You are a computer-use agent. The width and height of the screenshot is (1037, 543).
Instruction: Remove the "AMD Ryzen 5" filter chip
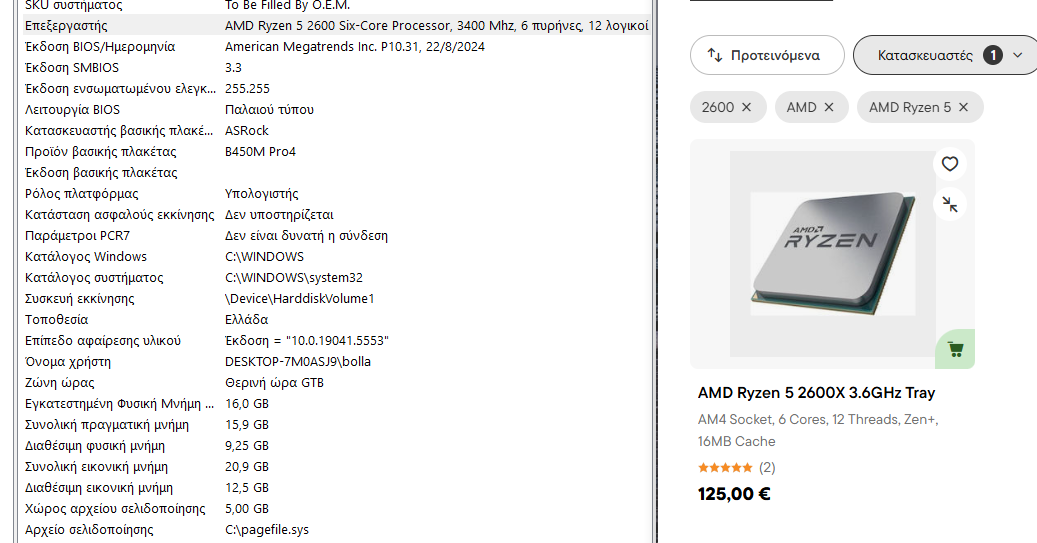click(x=963, y=107)
